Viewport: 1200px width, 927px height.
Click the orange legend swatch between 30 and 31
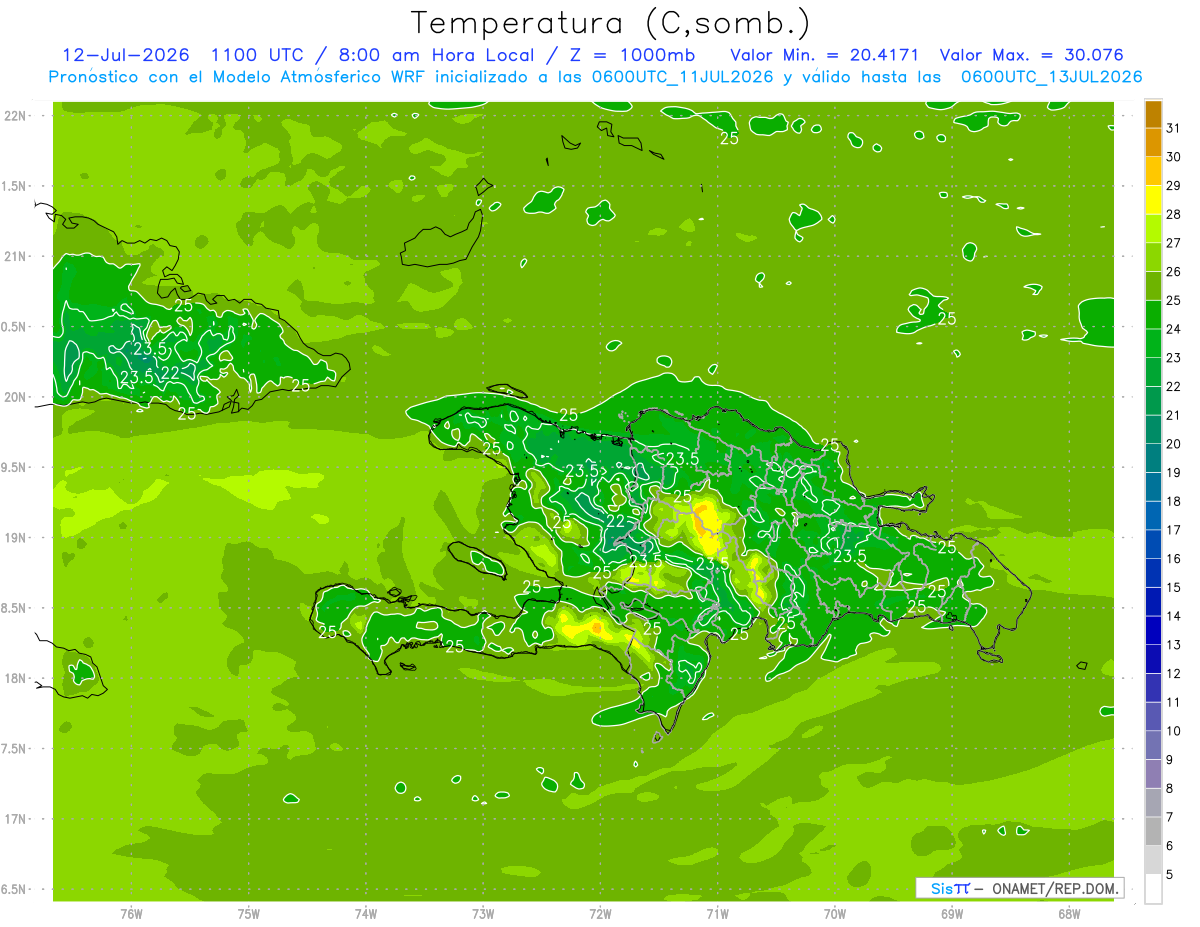click(1153, 143)
